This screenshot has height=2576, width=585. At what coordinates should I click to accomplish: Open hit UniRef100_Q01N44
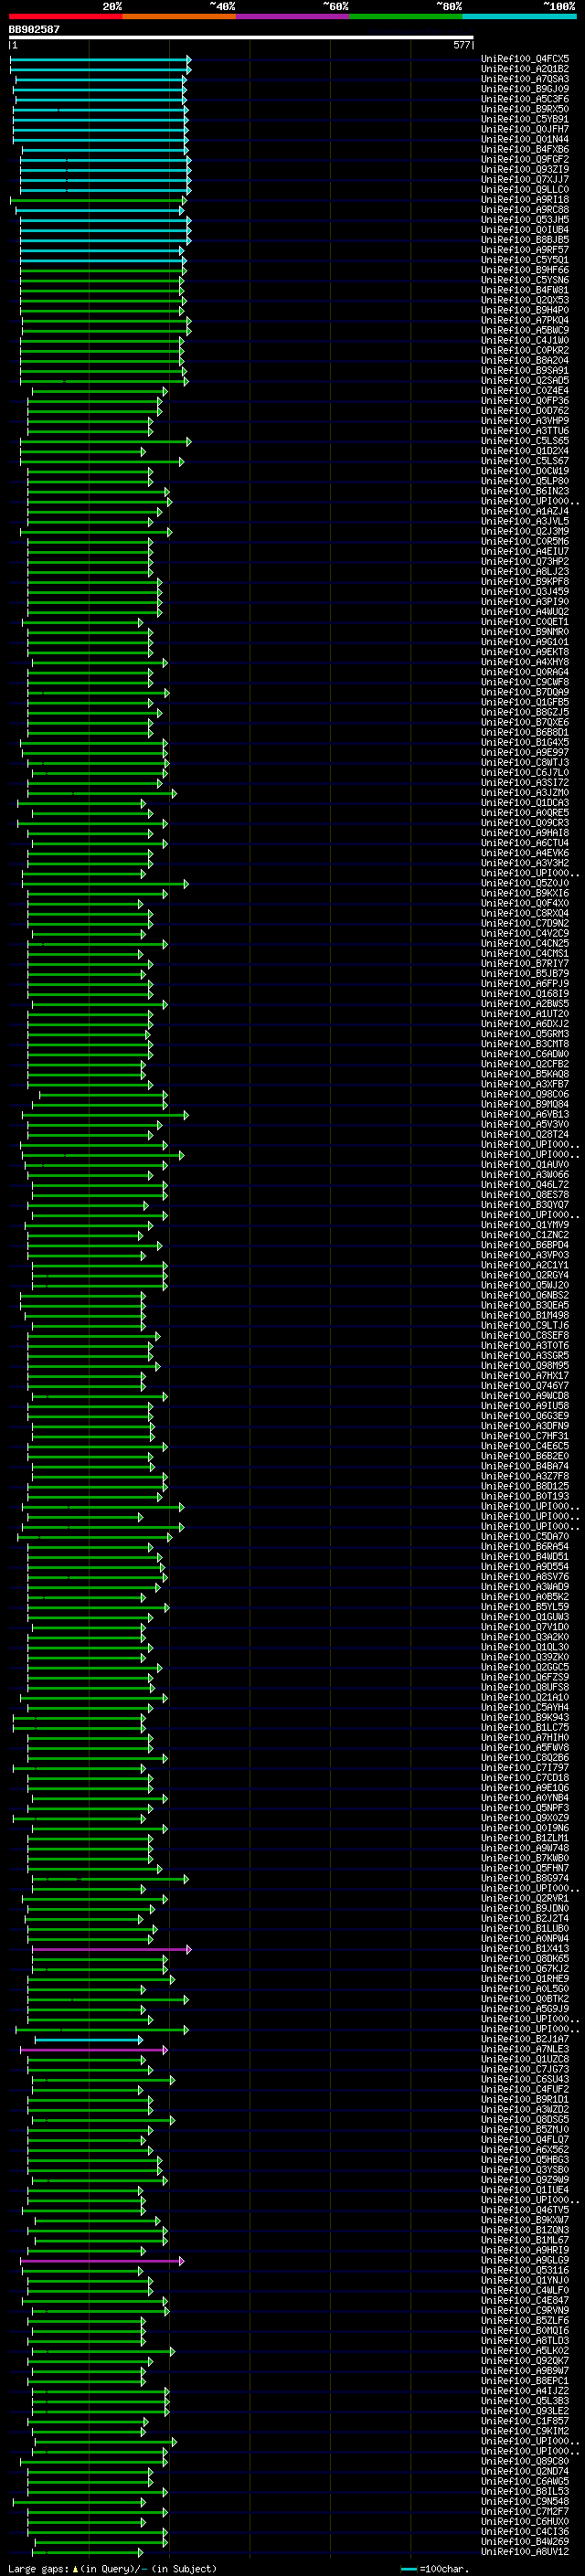(x=525, y=139)
